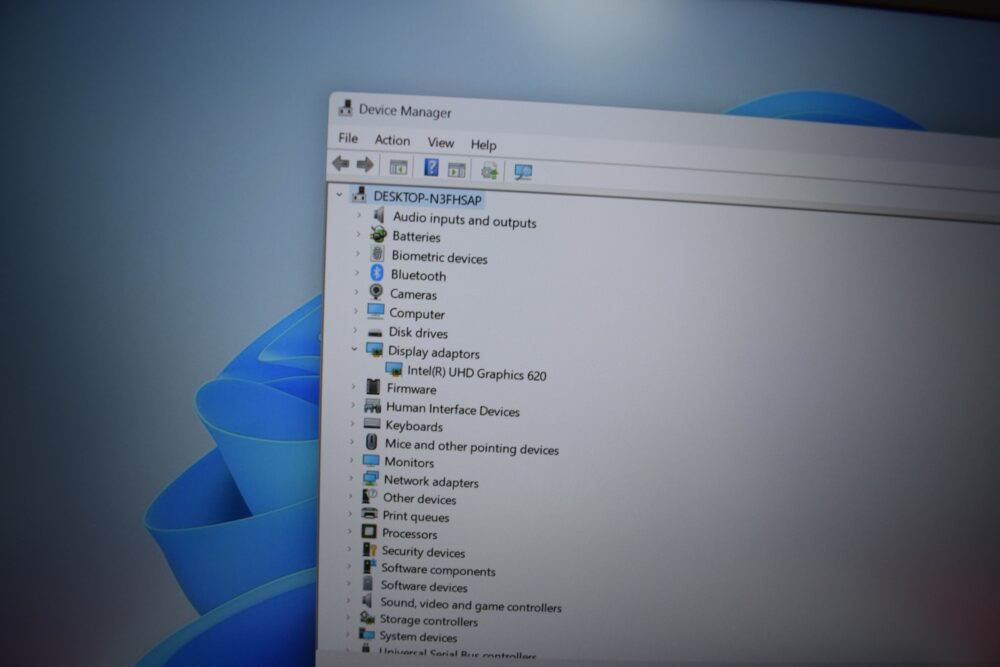Select the System devices label
The height and width of the screenshot is (667, 1000).
tap(418, 636)
